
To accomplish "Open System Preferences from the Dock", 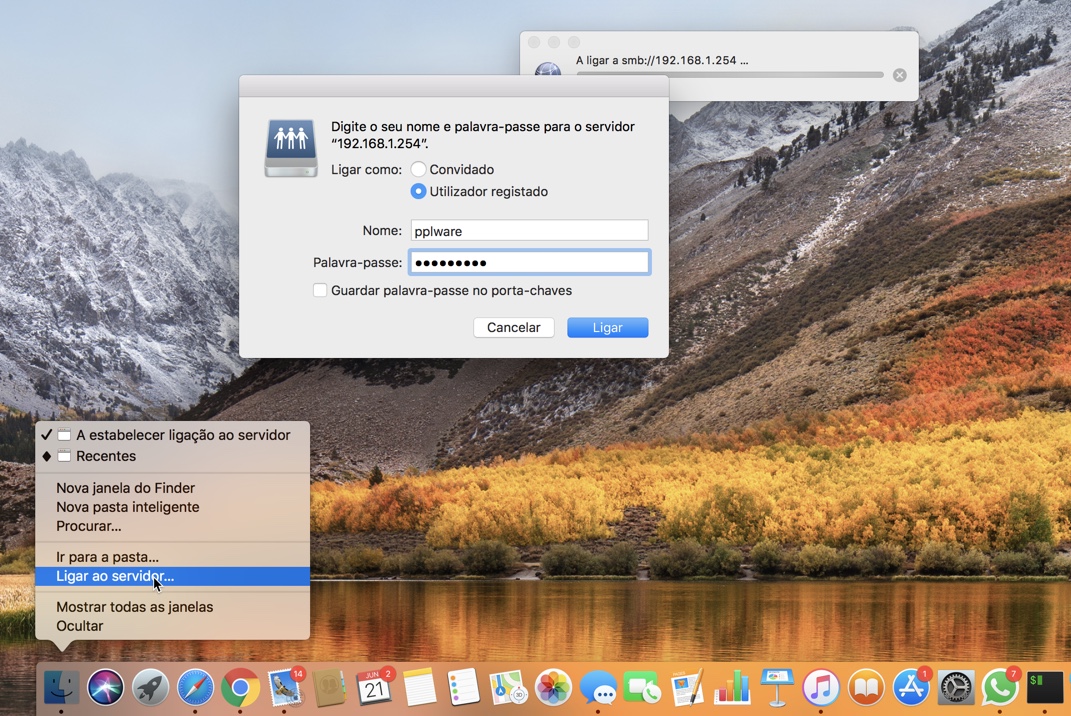I will [x=956, y=687].
